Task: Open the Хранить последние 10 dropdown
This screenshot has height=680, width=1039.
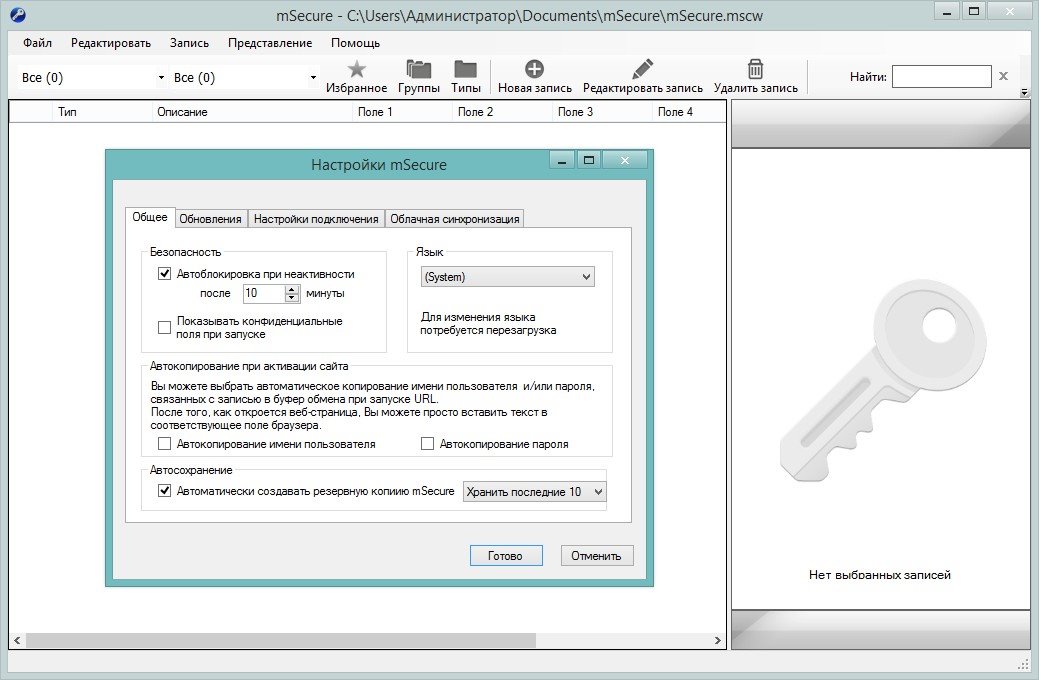Action: (x=534, y=492)
